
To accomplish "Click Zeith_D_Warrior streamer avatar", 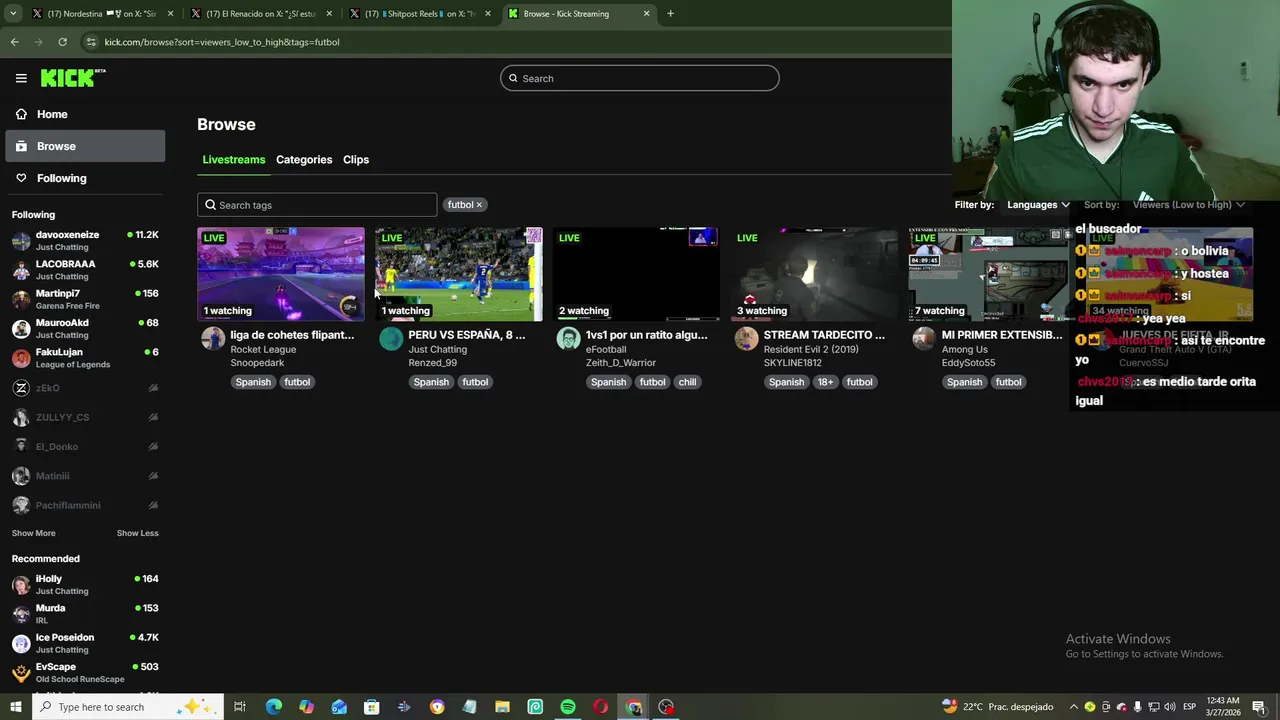I will [569, 339].
